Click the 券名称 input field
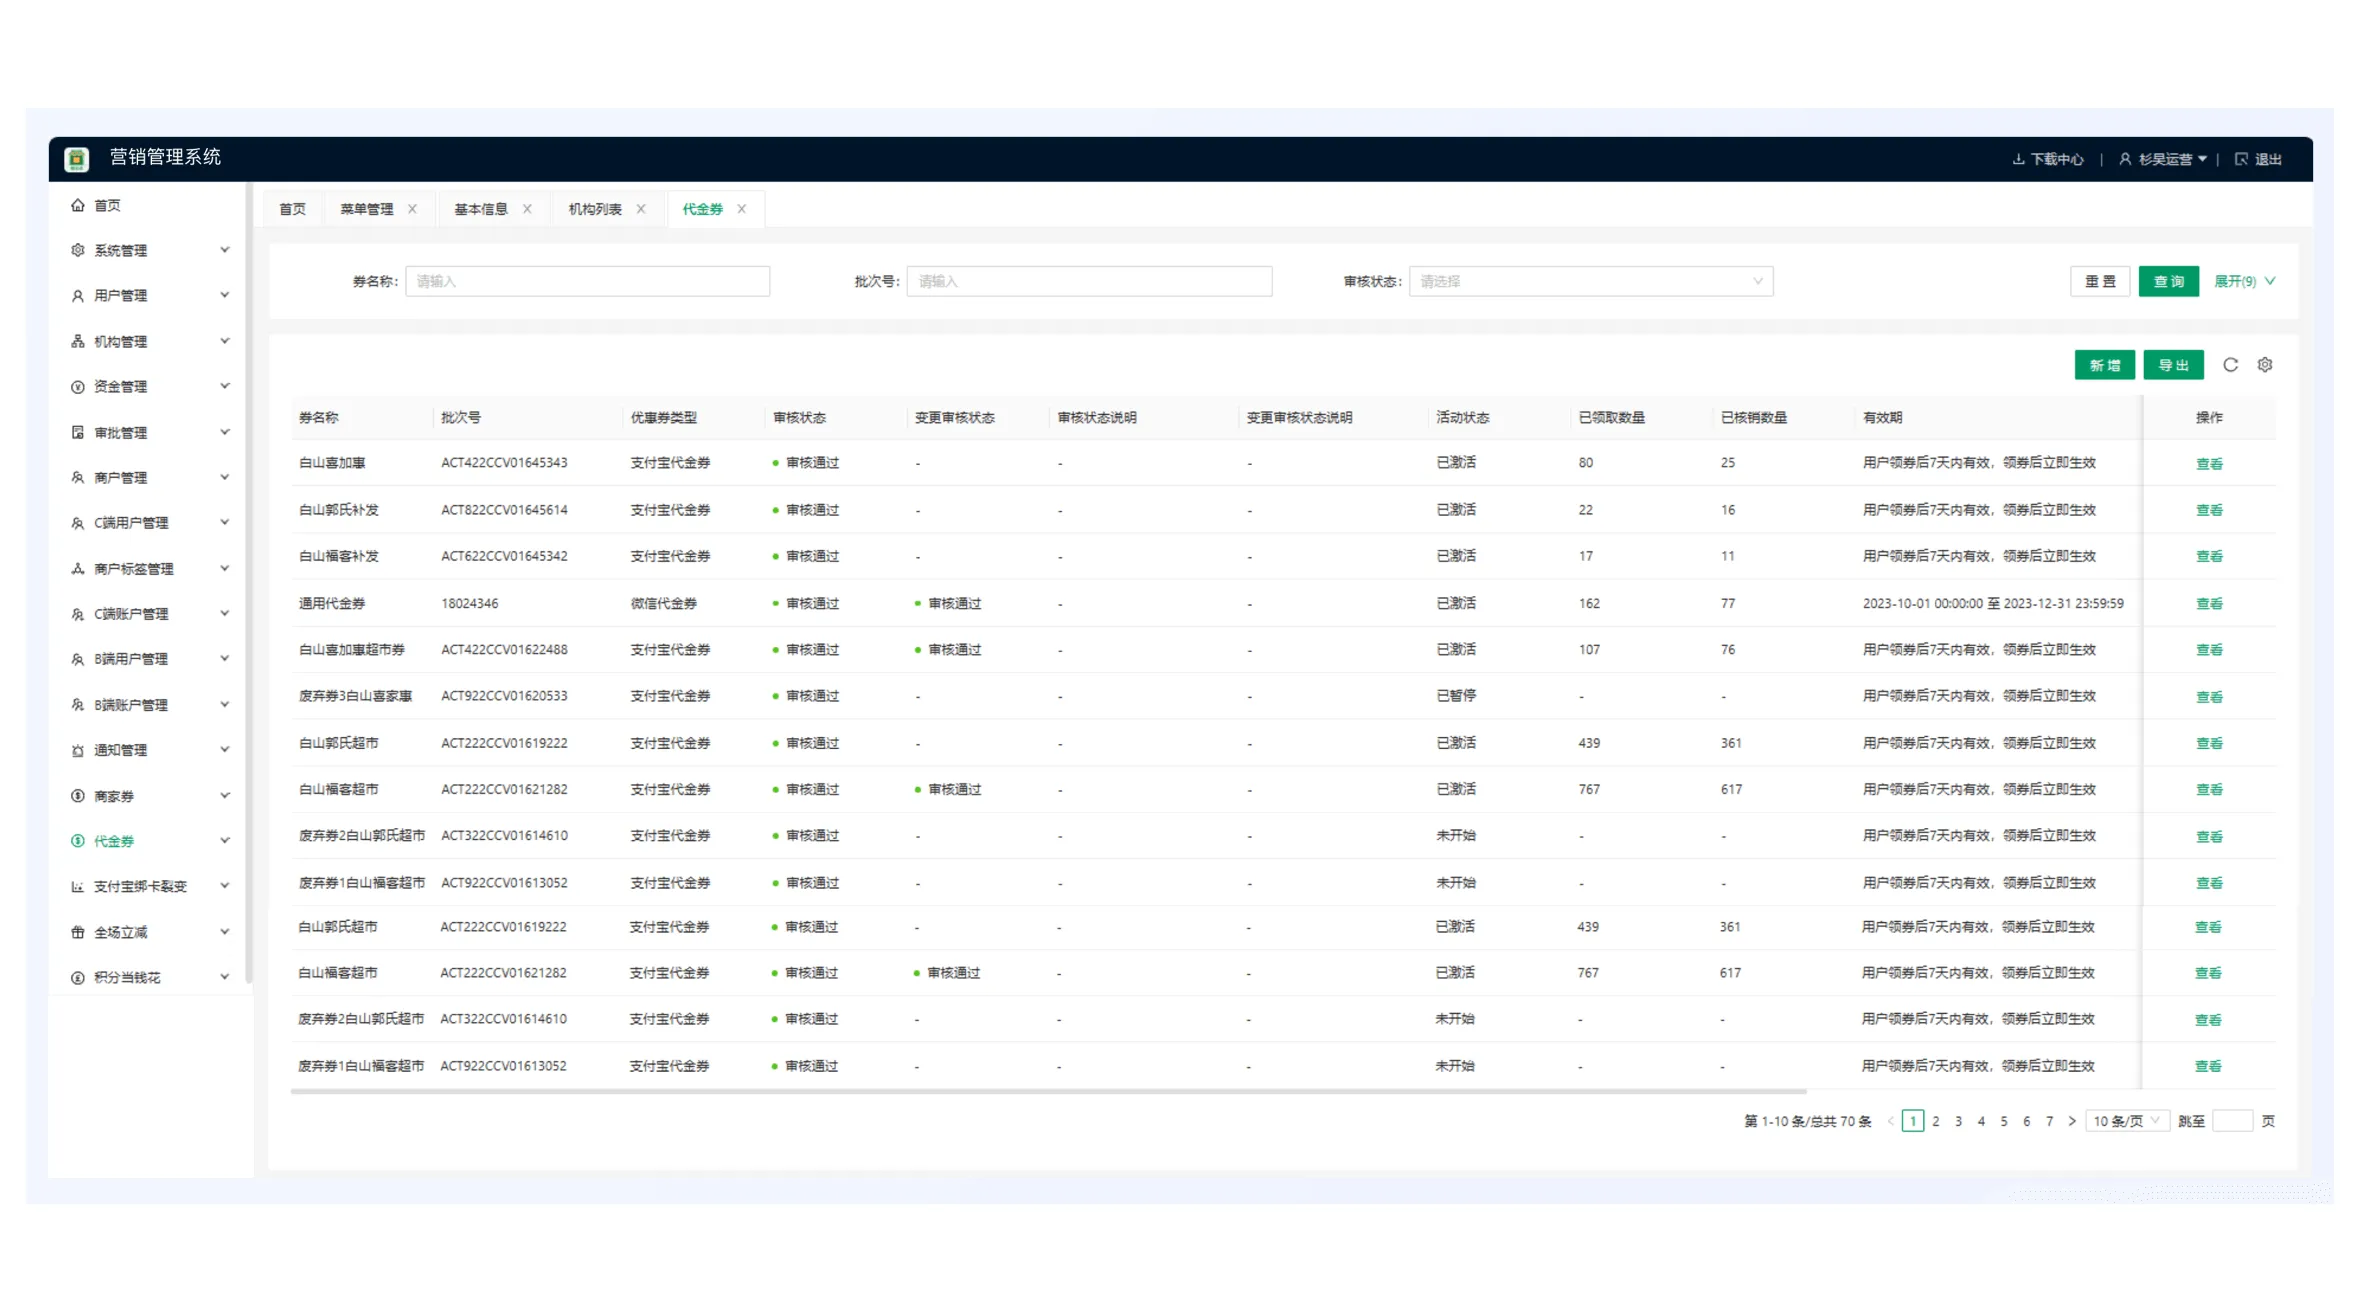Screen dimensions: 2360x1312 (587, 281)
